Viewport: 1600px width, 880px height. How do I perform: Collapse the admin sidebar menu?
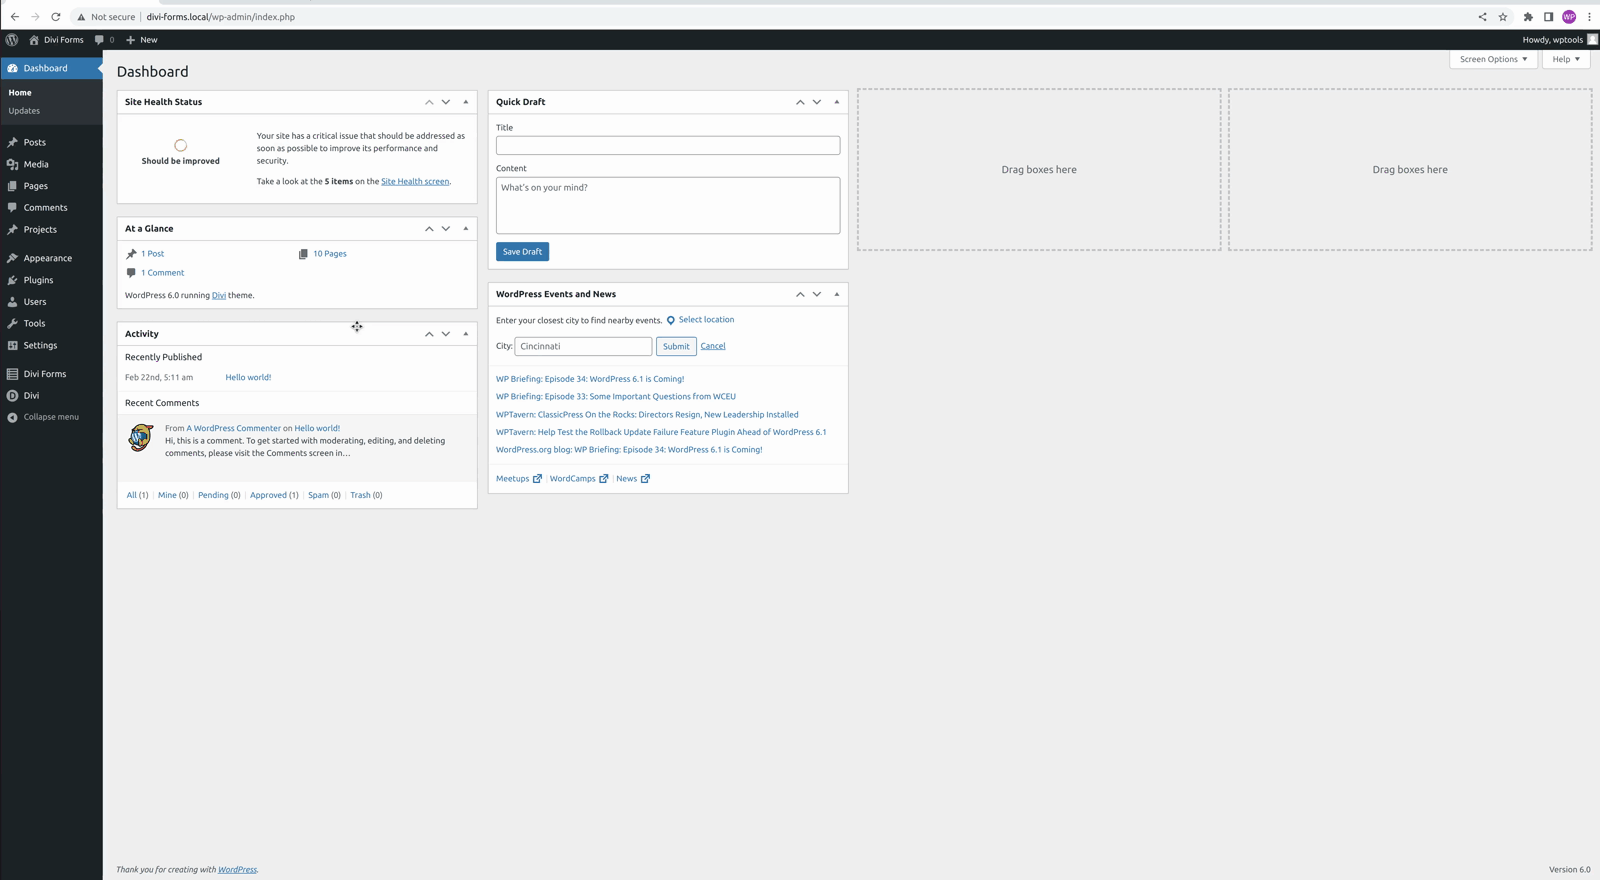click(42, 417)
